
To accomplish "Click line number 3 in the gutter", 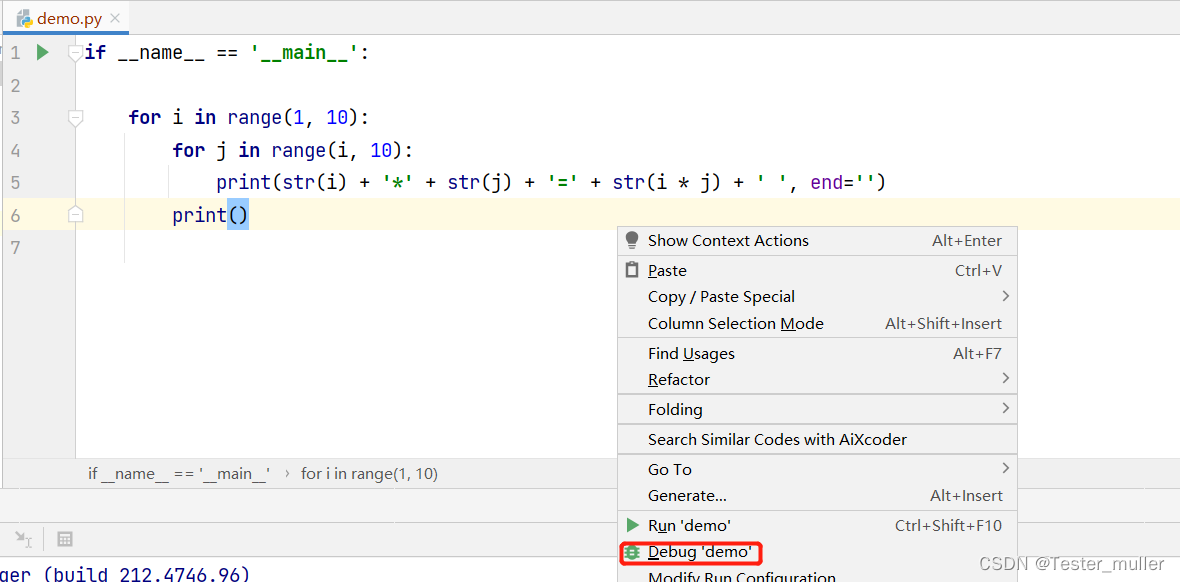I will tap(15, 118).
